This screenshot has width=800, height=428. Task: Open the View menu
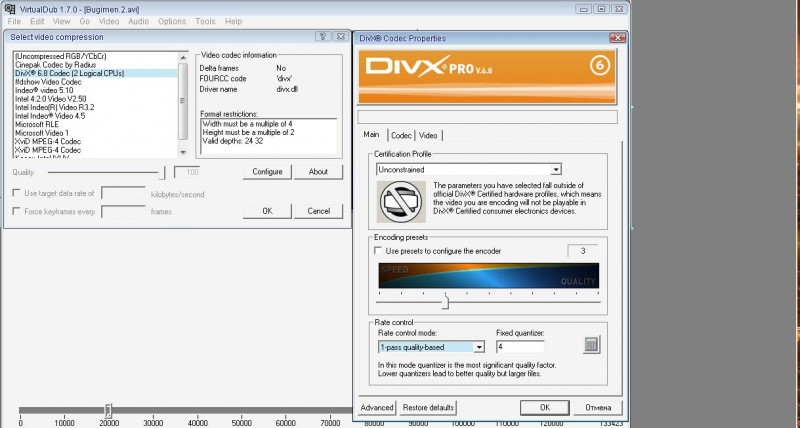tap(61, 21)
